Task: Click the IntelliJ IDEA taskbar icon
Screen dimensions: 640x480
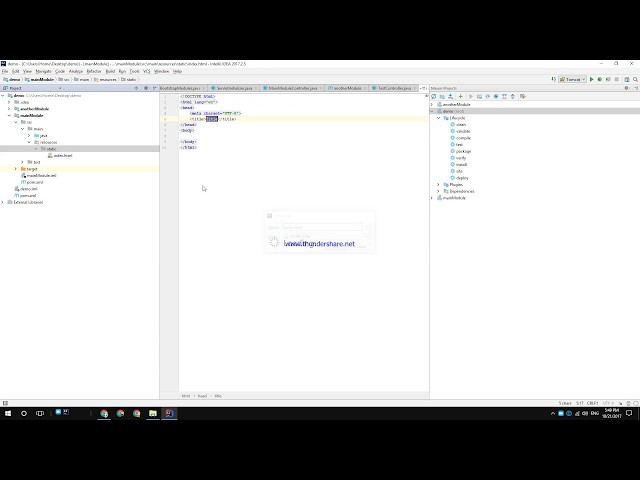Action: (x=169, y=413)
